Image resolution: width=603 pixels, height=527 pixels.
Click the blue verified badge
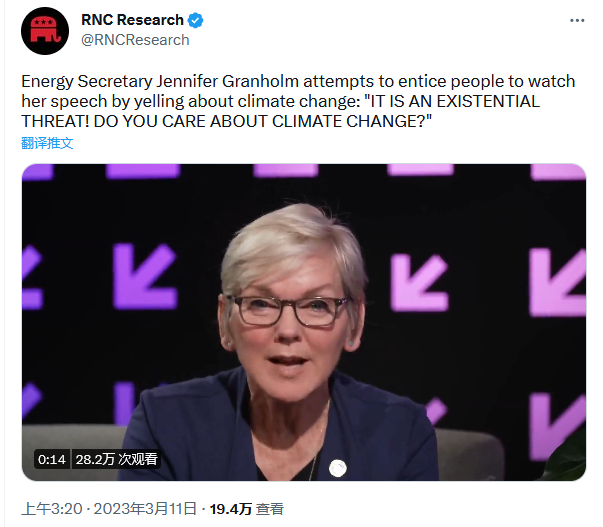pyautogui.click(x=198, y=21)
